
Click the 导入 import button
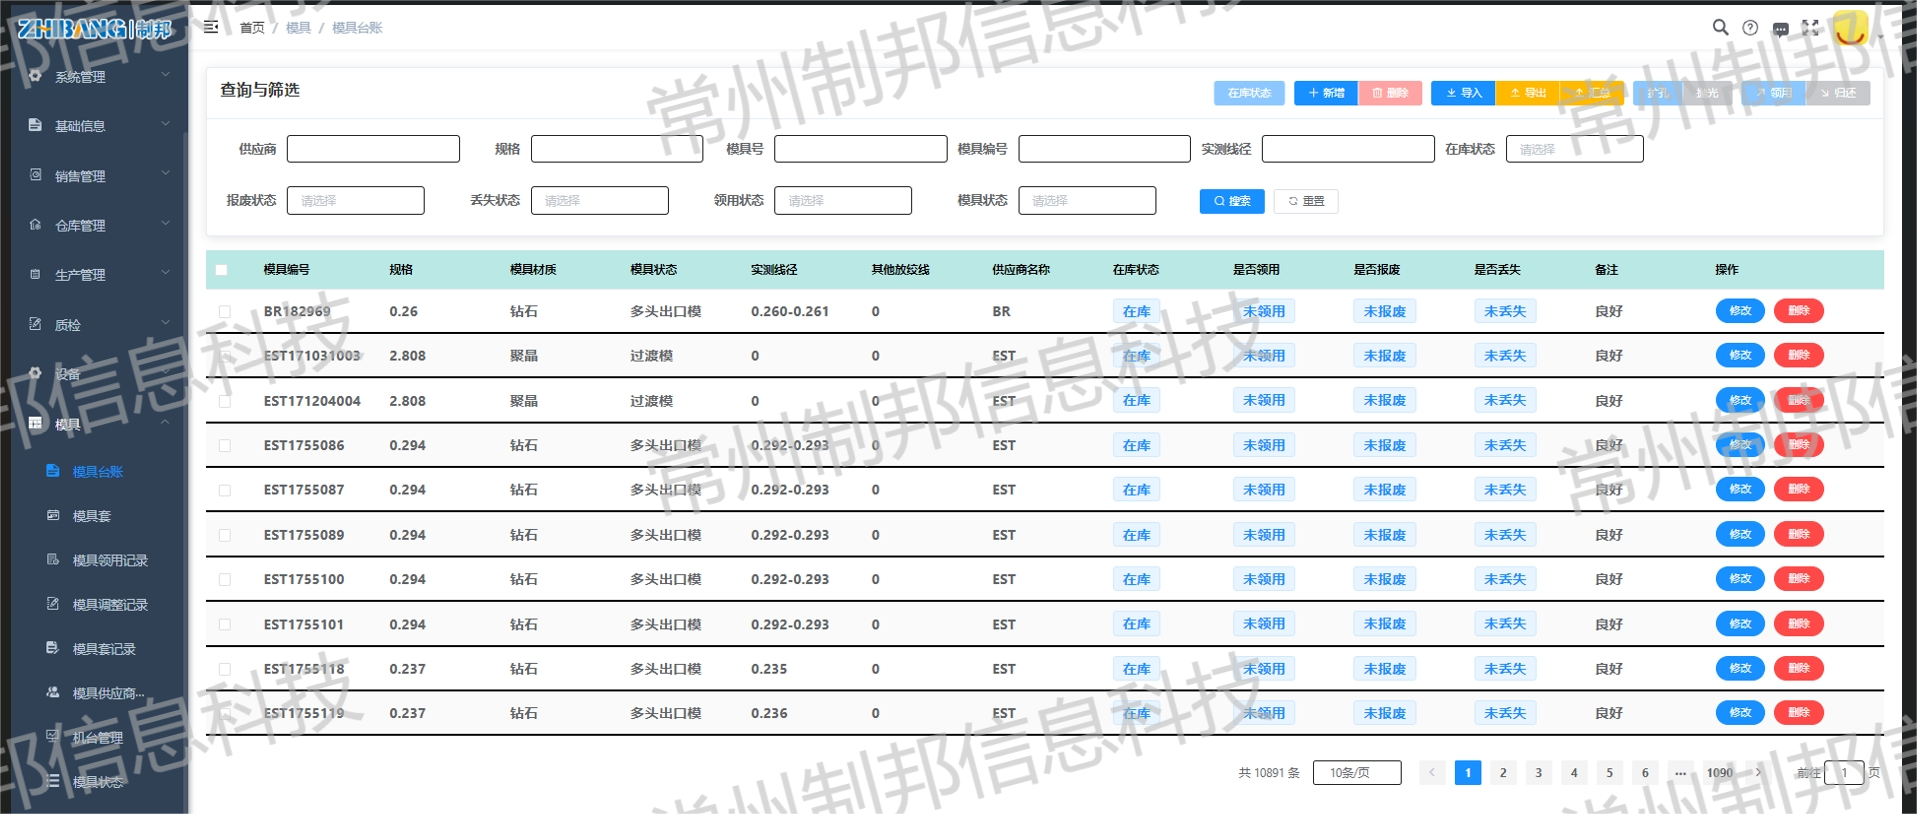(x=1463, y=93)
